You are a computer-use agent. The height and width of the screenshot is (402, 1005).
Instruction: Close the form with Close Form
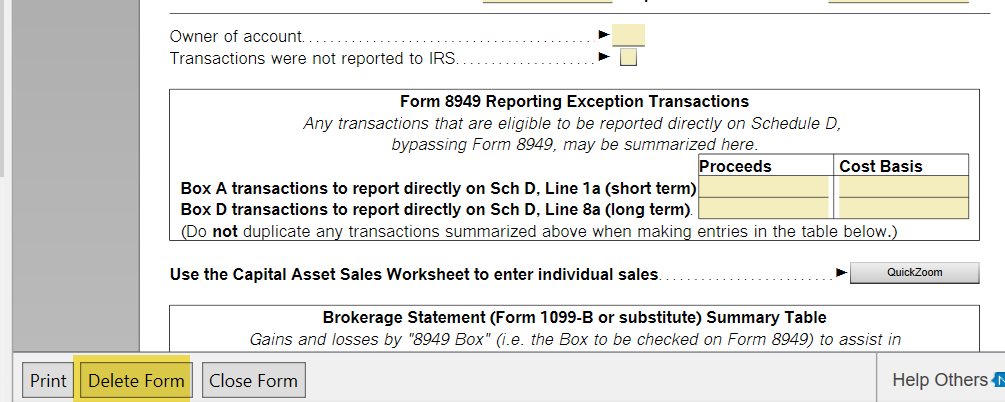pos(254,381)
